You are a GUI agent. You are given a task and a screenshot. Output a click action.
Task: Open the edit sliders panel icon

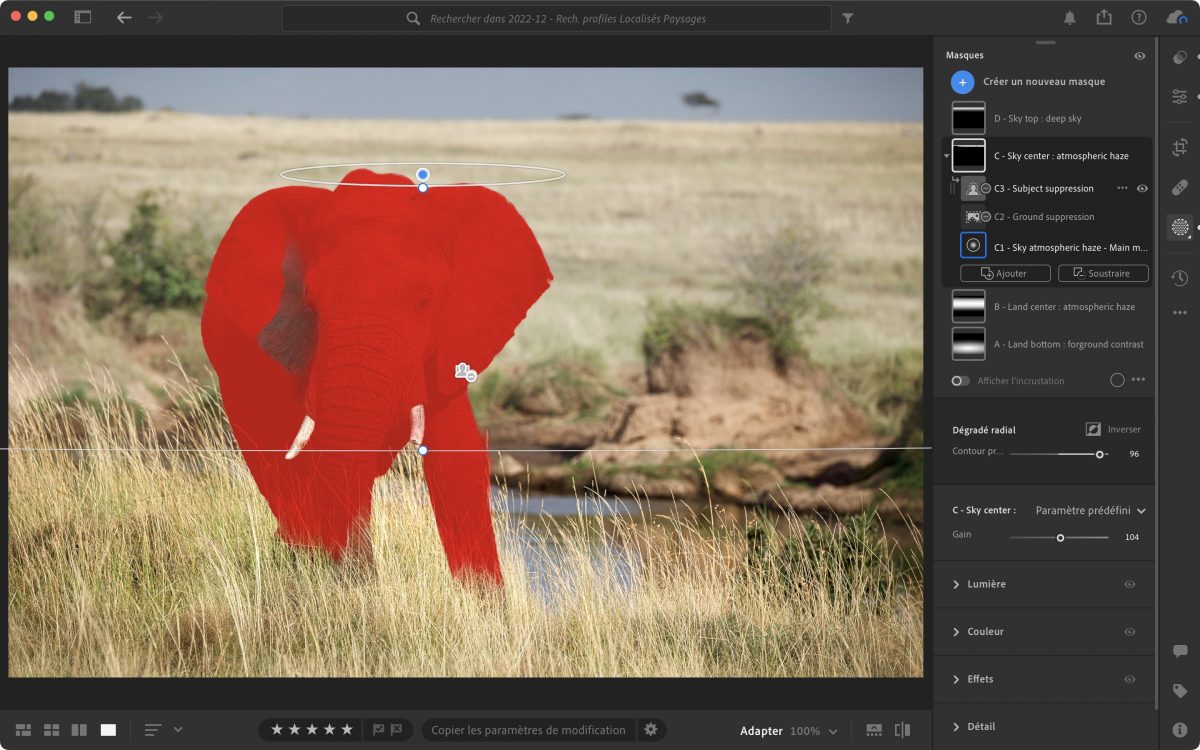(1180, 96)
